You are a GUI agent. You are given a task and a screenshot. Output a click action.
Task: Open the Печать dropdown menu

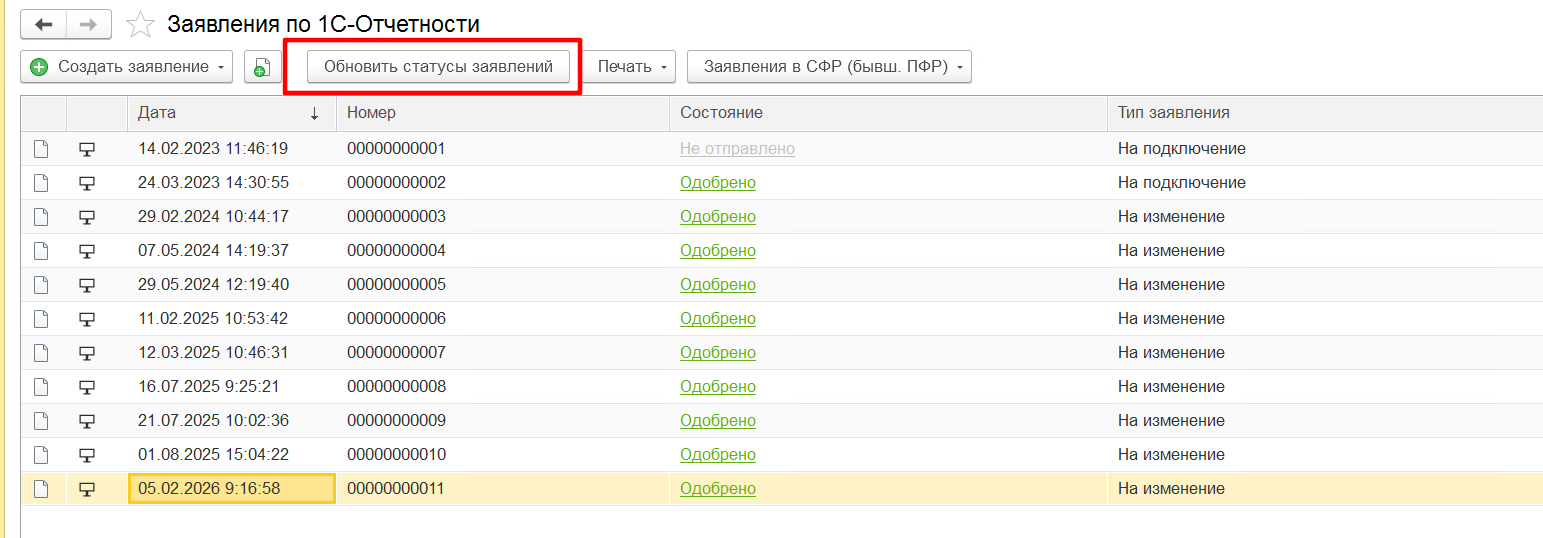coord(630,67)
